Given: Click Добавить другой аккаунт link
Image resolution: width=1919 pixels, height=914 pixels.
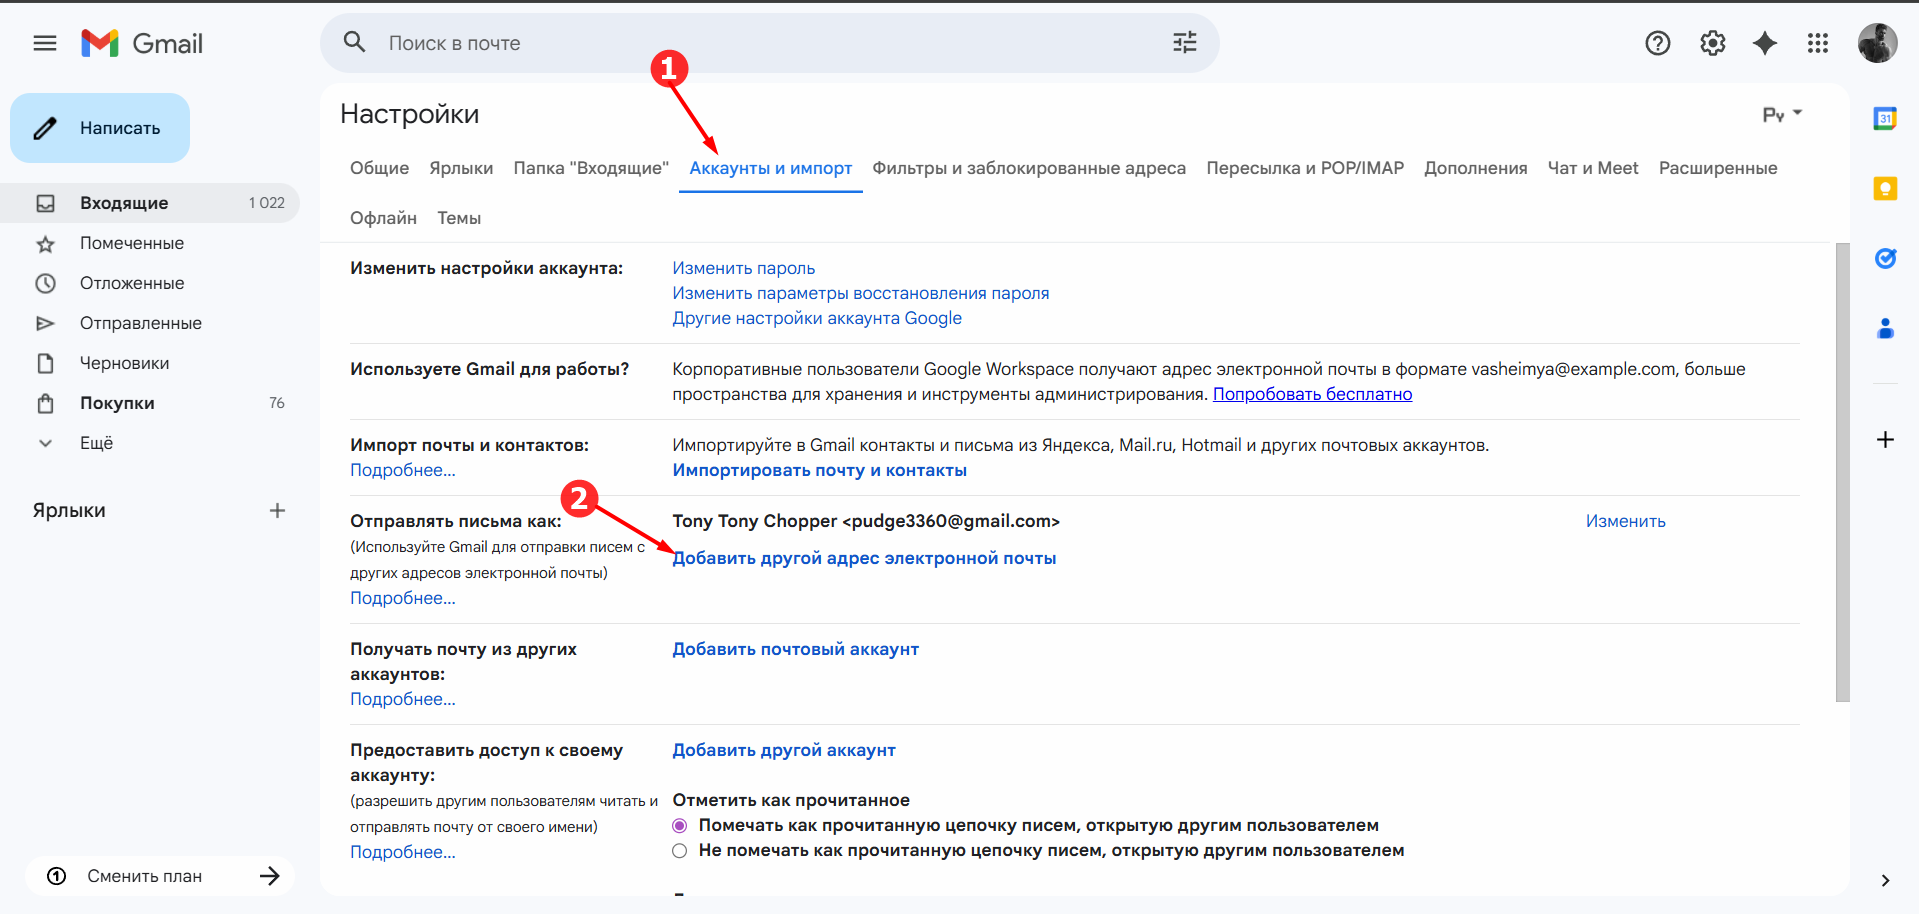Looking at the screenshot, I should coord(784,750).
